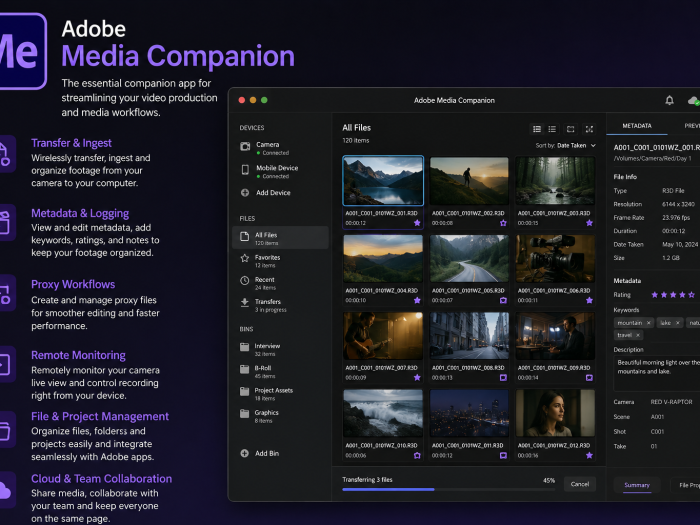Open the Sort by Date Taken dropdown
The image size is (700, 525).
pyautogui.click(x=566, y=146)
